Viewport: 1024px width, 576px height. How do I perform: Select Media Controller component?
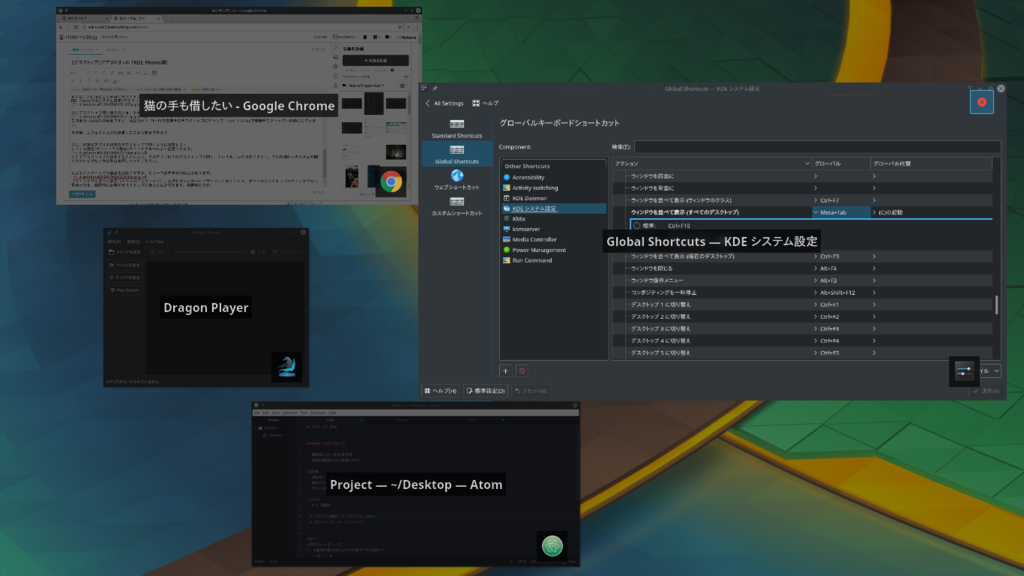point(552,240)
